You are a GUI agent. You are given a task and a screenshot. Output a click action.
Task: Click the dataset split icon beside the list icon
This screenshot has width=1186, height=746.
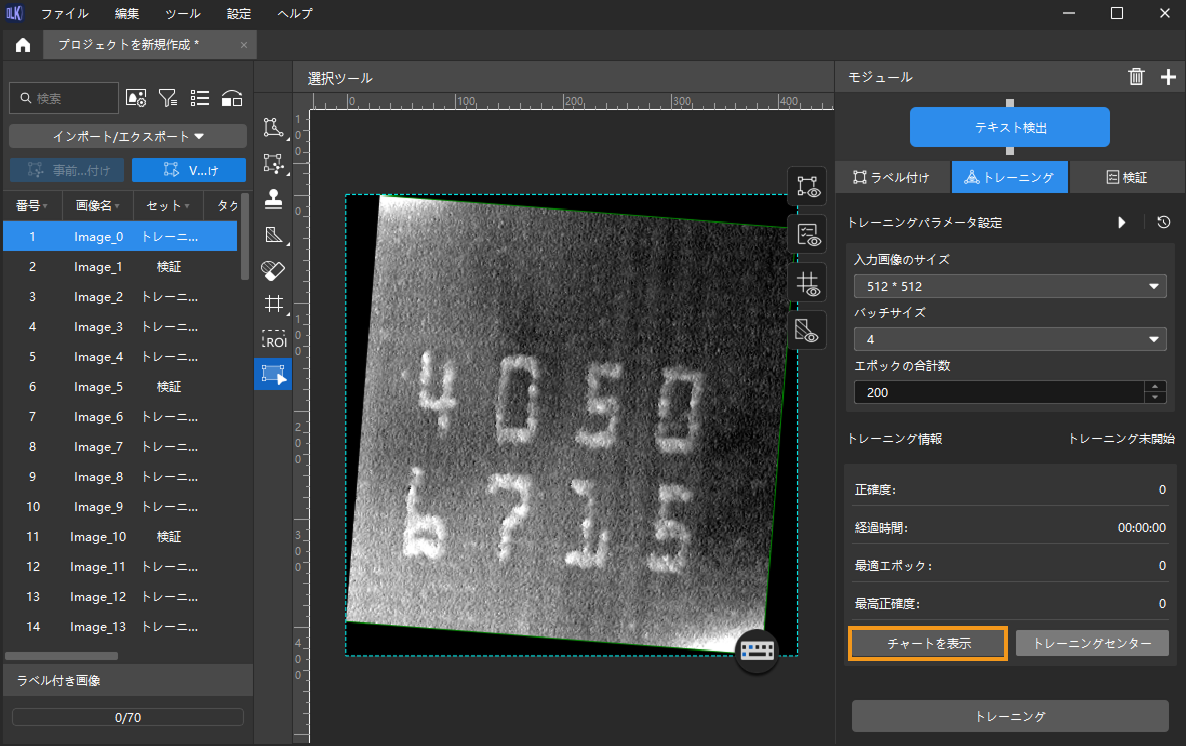click(x=231, y=98)
